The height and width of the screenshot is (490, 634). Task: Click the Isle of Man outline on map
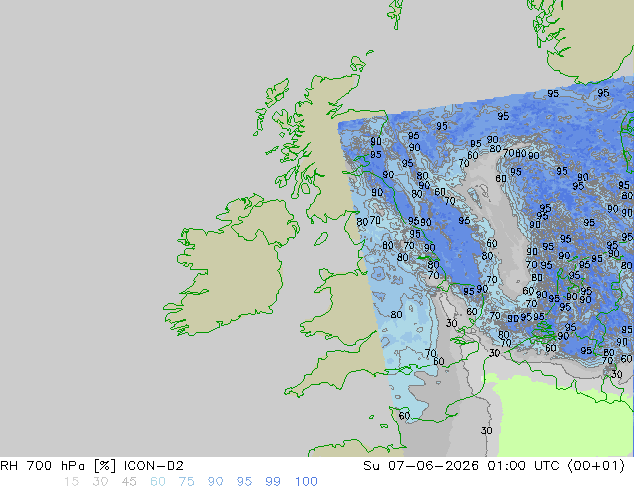[x=321, y=239]
